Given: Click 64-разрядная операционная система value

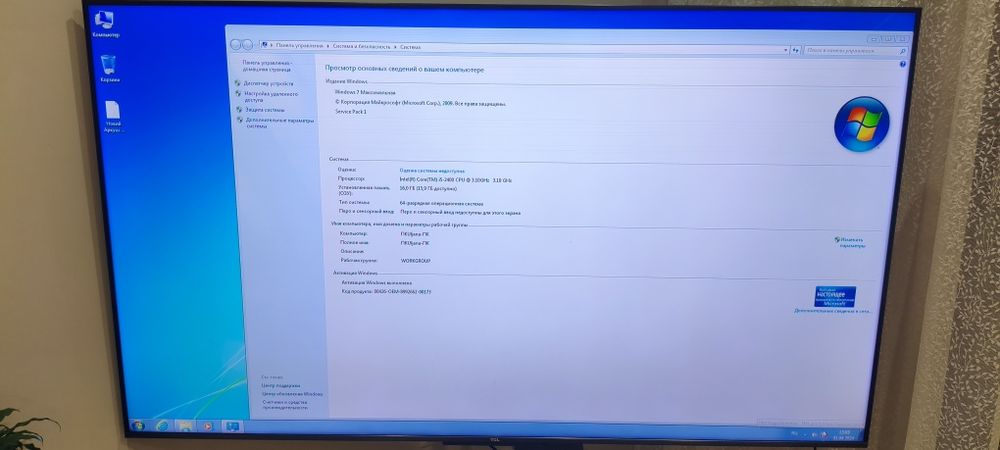Looking at the screenshot, I should pyautogui.click(x=441, y=203).
